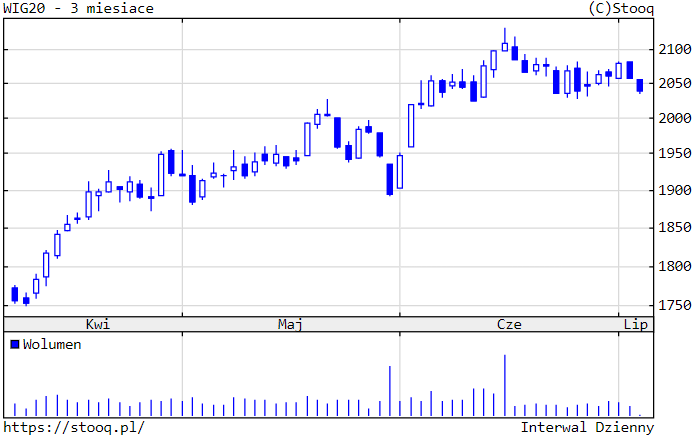
Task: Click the (C)Stooq copyright text
Action: [x=622, y=9]
